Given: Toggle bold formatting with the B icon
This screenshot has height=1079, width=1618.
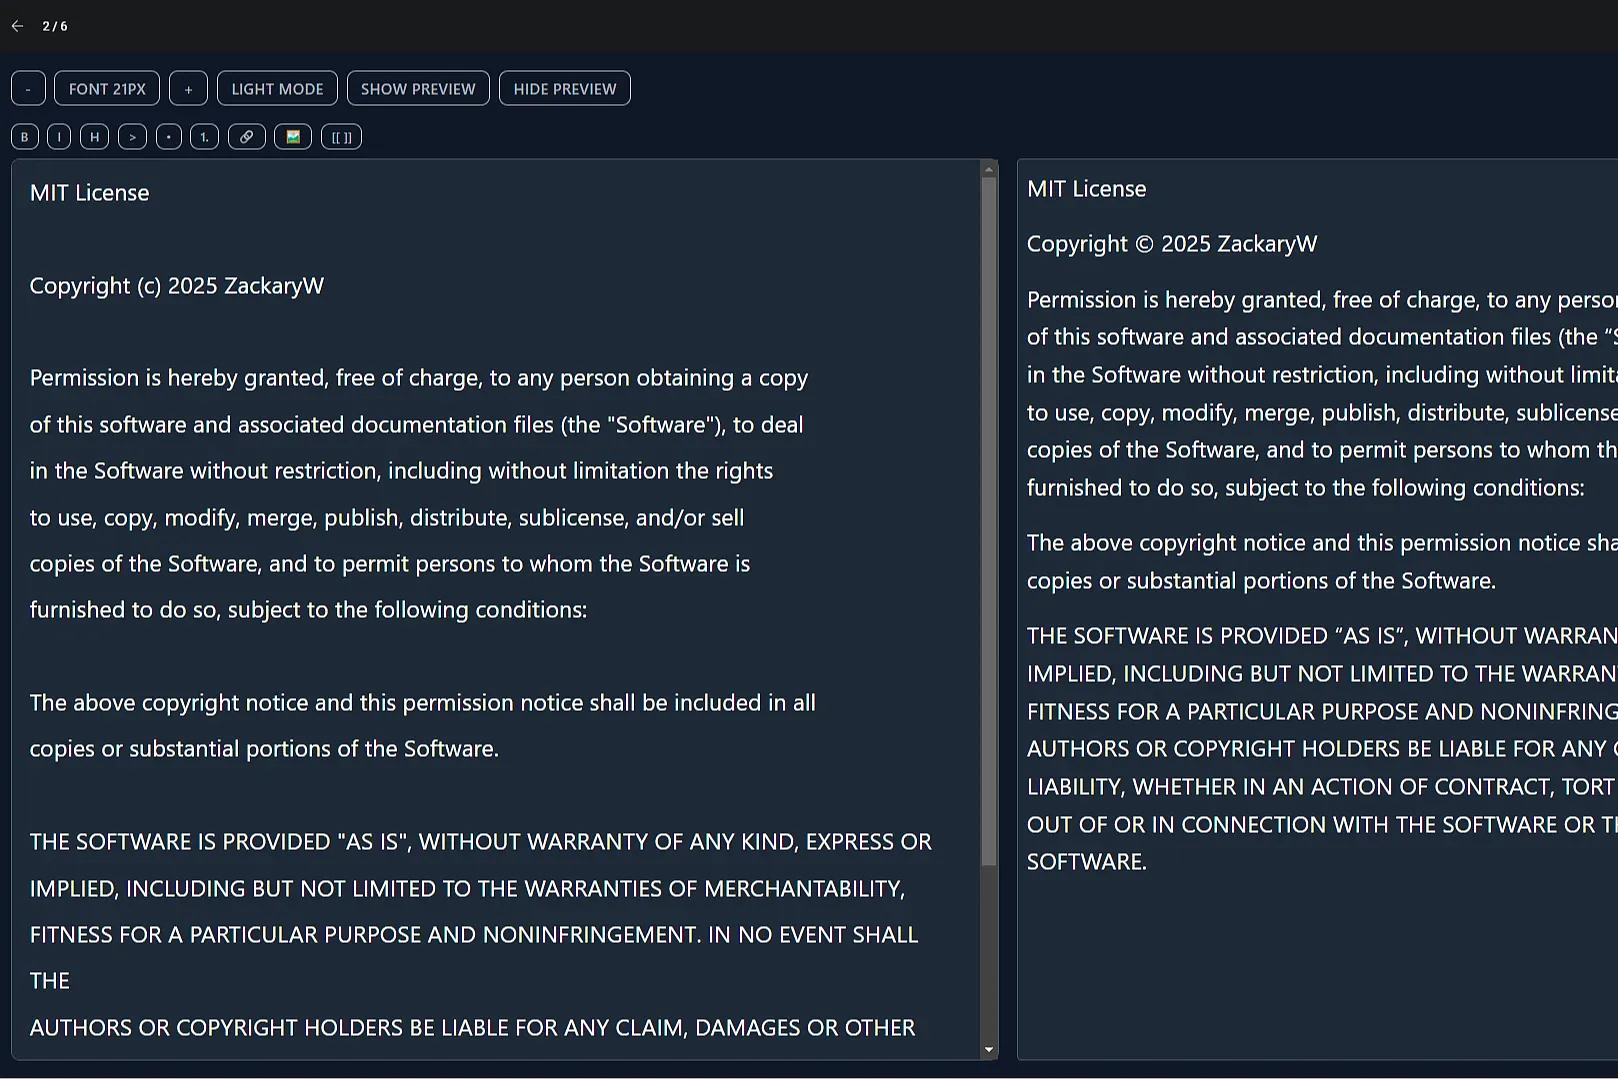Looking at the screenshot, I should [24, 136].
